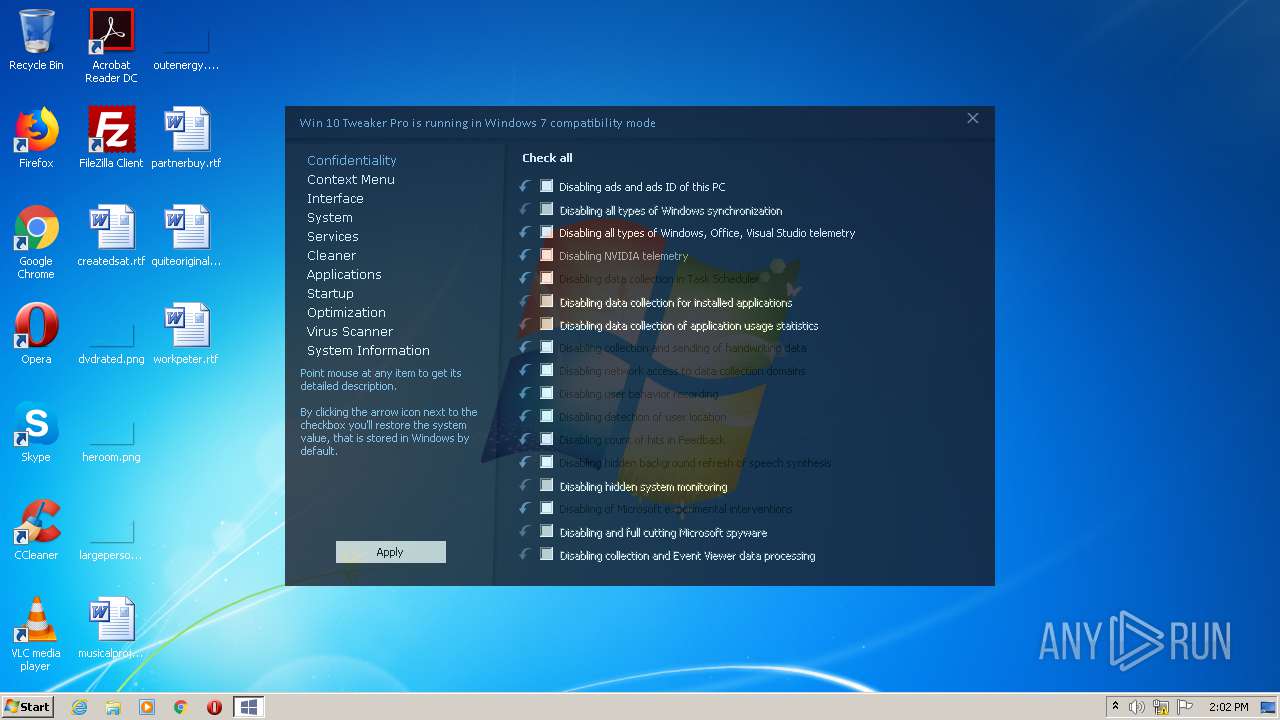Select the Opera desktop icon
The image size is (1280, 720).
tap(36, 334)
